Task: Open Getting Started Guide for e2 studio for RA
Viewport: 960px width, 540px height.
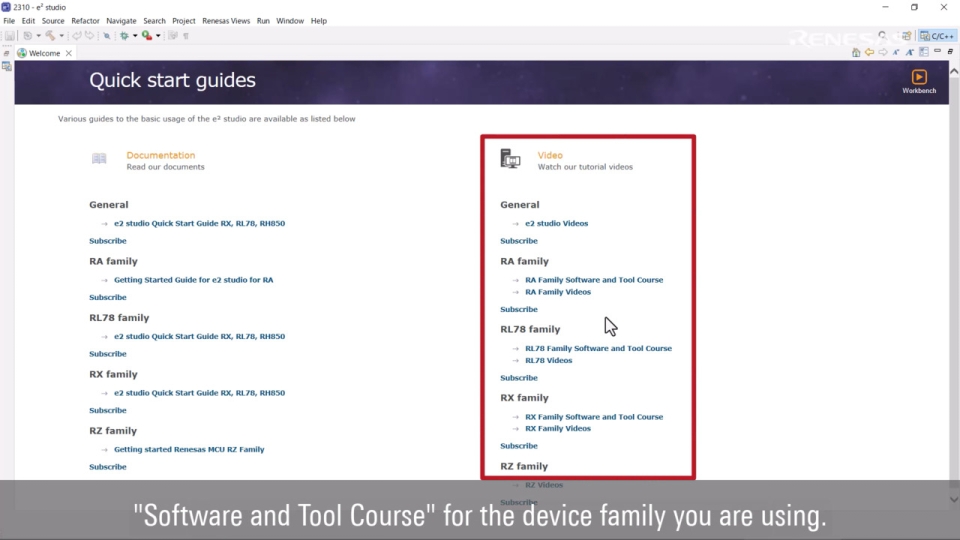Action: [x=193, y=280]
